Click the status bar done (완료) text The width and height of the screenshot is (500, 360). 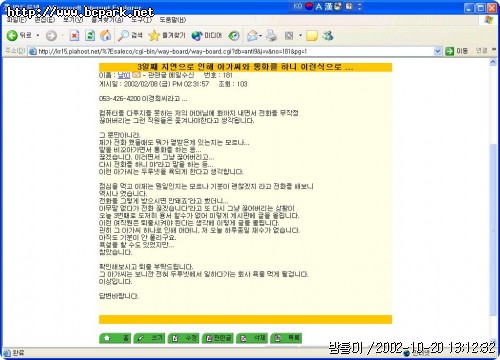18,353
